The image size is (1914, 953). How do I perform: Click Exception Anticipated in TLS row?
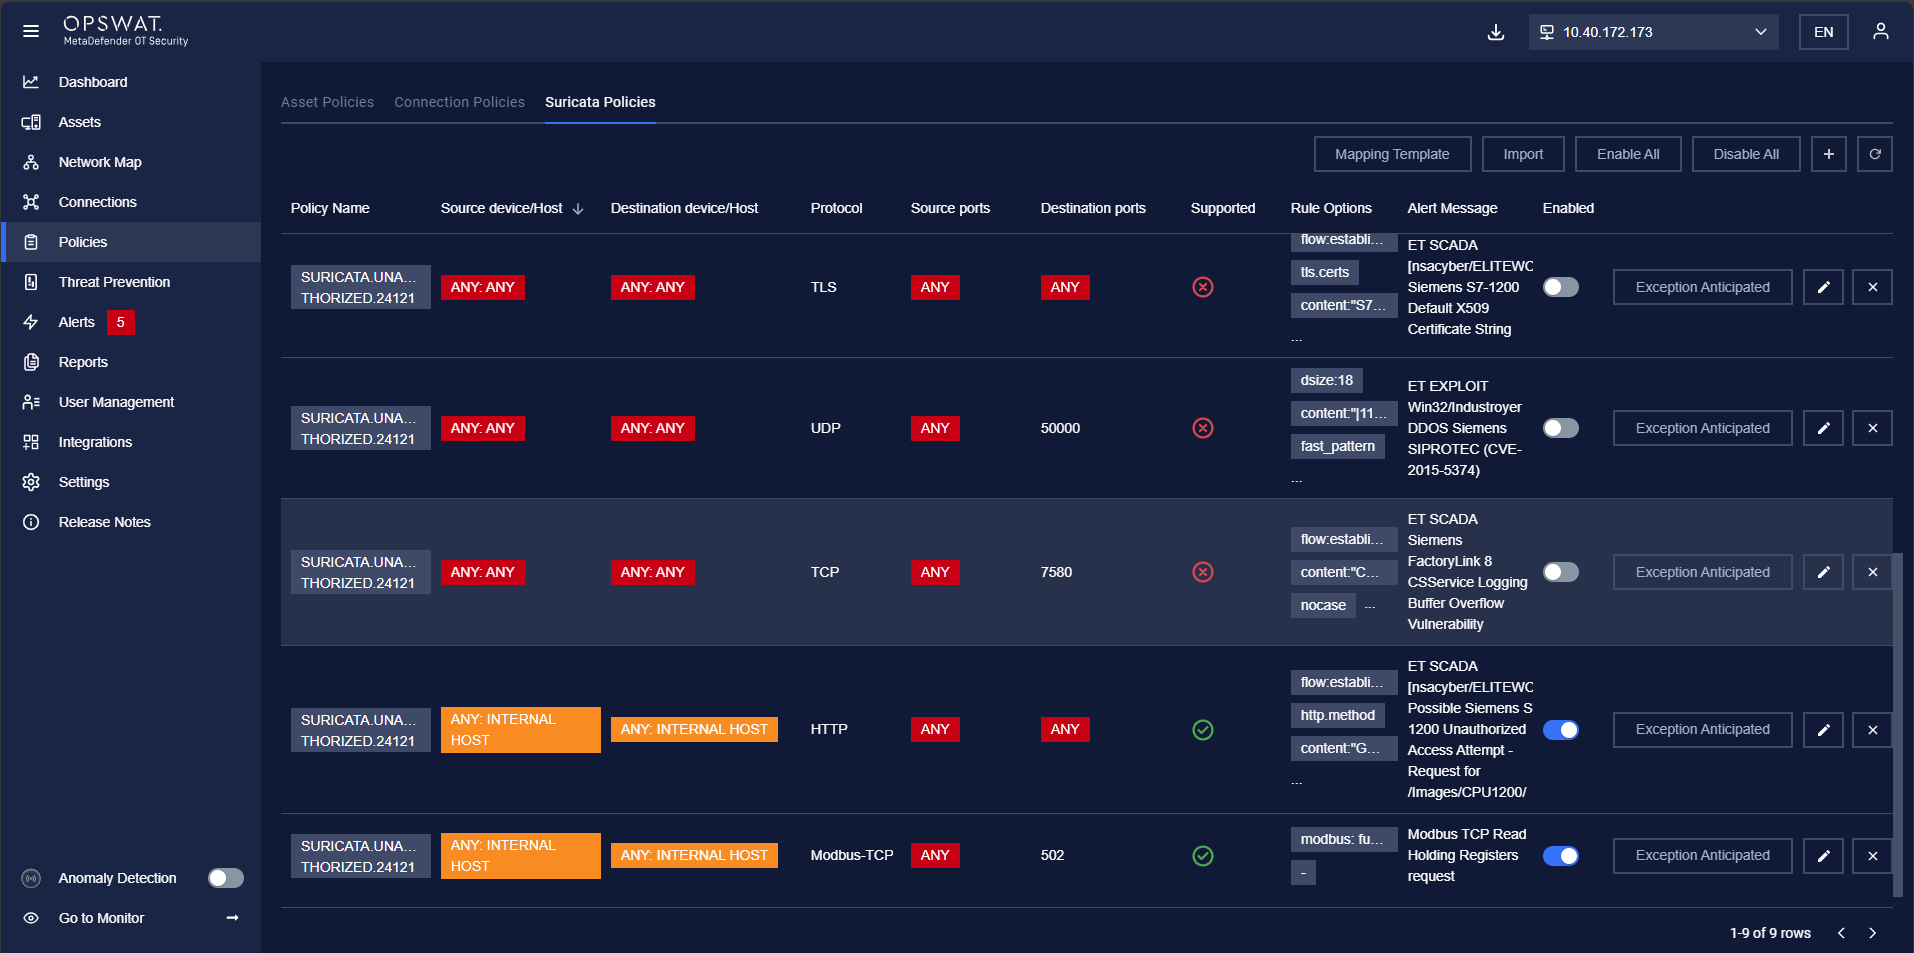[x=1703, y=287]
